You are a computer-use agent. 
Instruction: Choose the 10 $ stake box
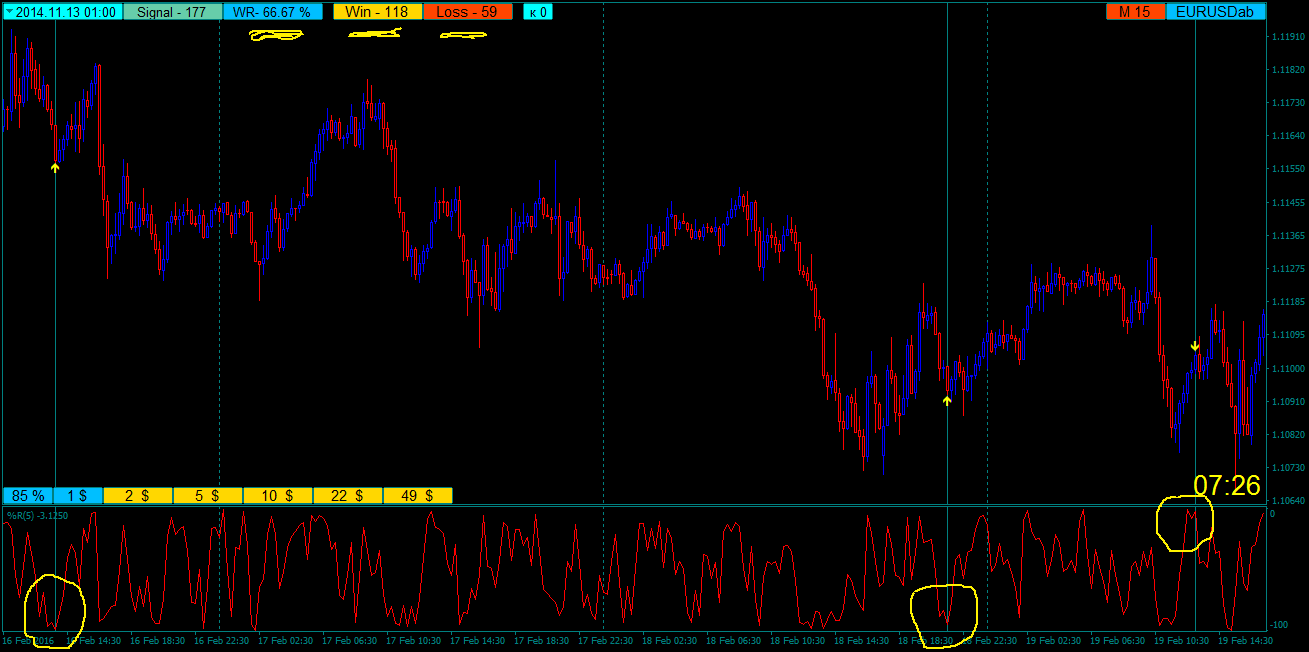[278, 495]
